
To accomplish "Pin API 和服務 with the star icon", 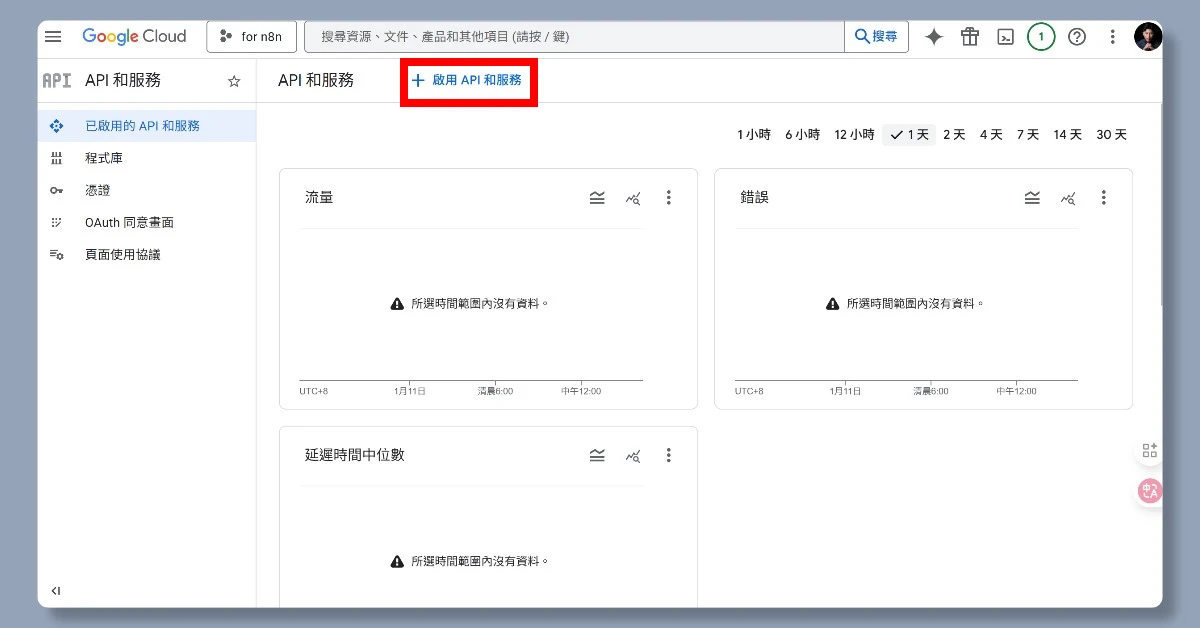I will [234, 81].
